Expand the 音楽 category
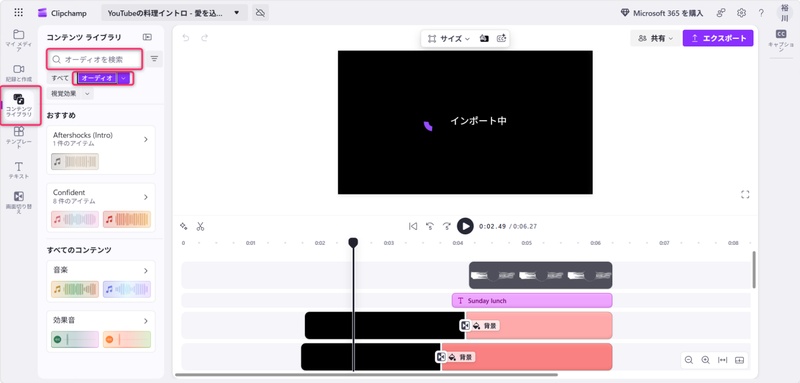 tap(145, 270)
